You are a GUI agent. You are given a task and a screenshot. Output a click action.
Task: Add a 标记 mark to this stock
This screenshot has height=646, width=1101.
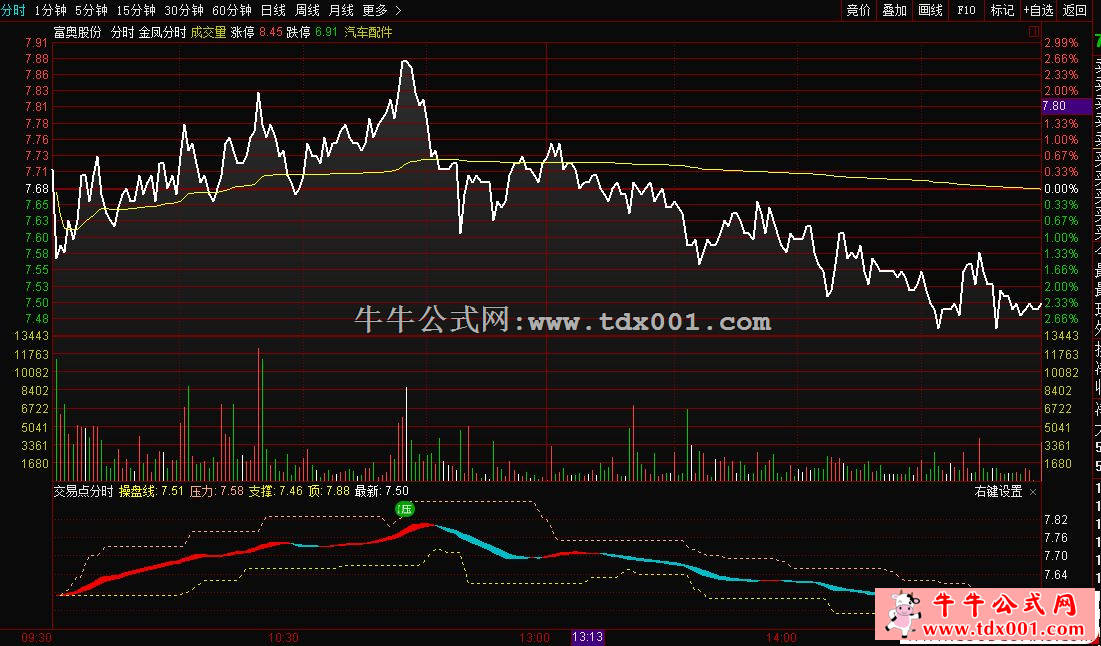pos(1001,10)
